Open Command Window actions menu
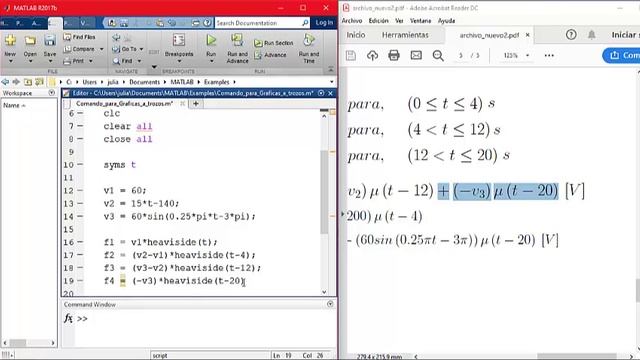The height and width of the screenshot is (360, 640). (x=330, y=304)
